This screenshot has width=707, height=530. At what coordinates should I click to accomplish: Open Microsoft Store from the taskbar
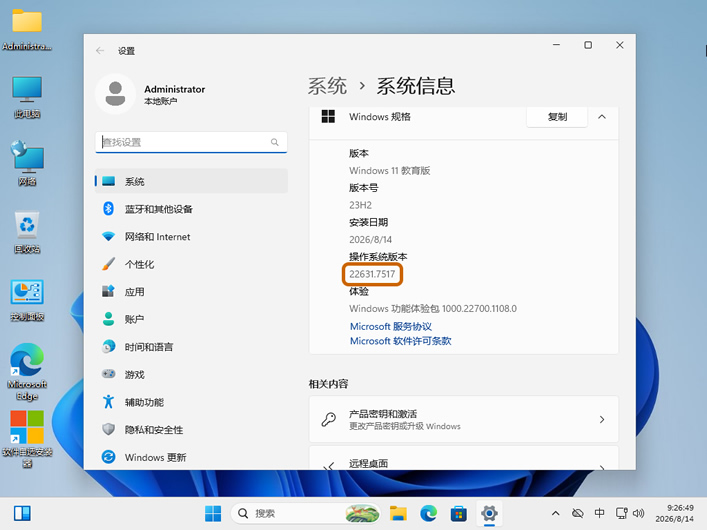coord(459,513)
